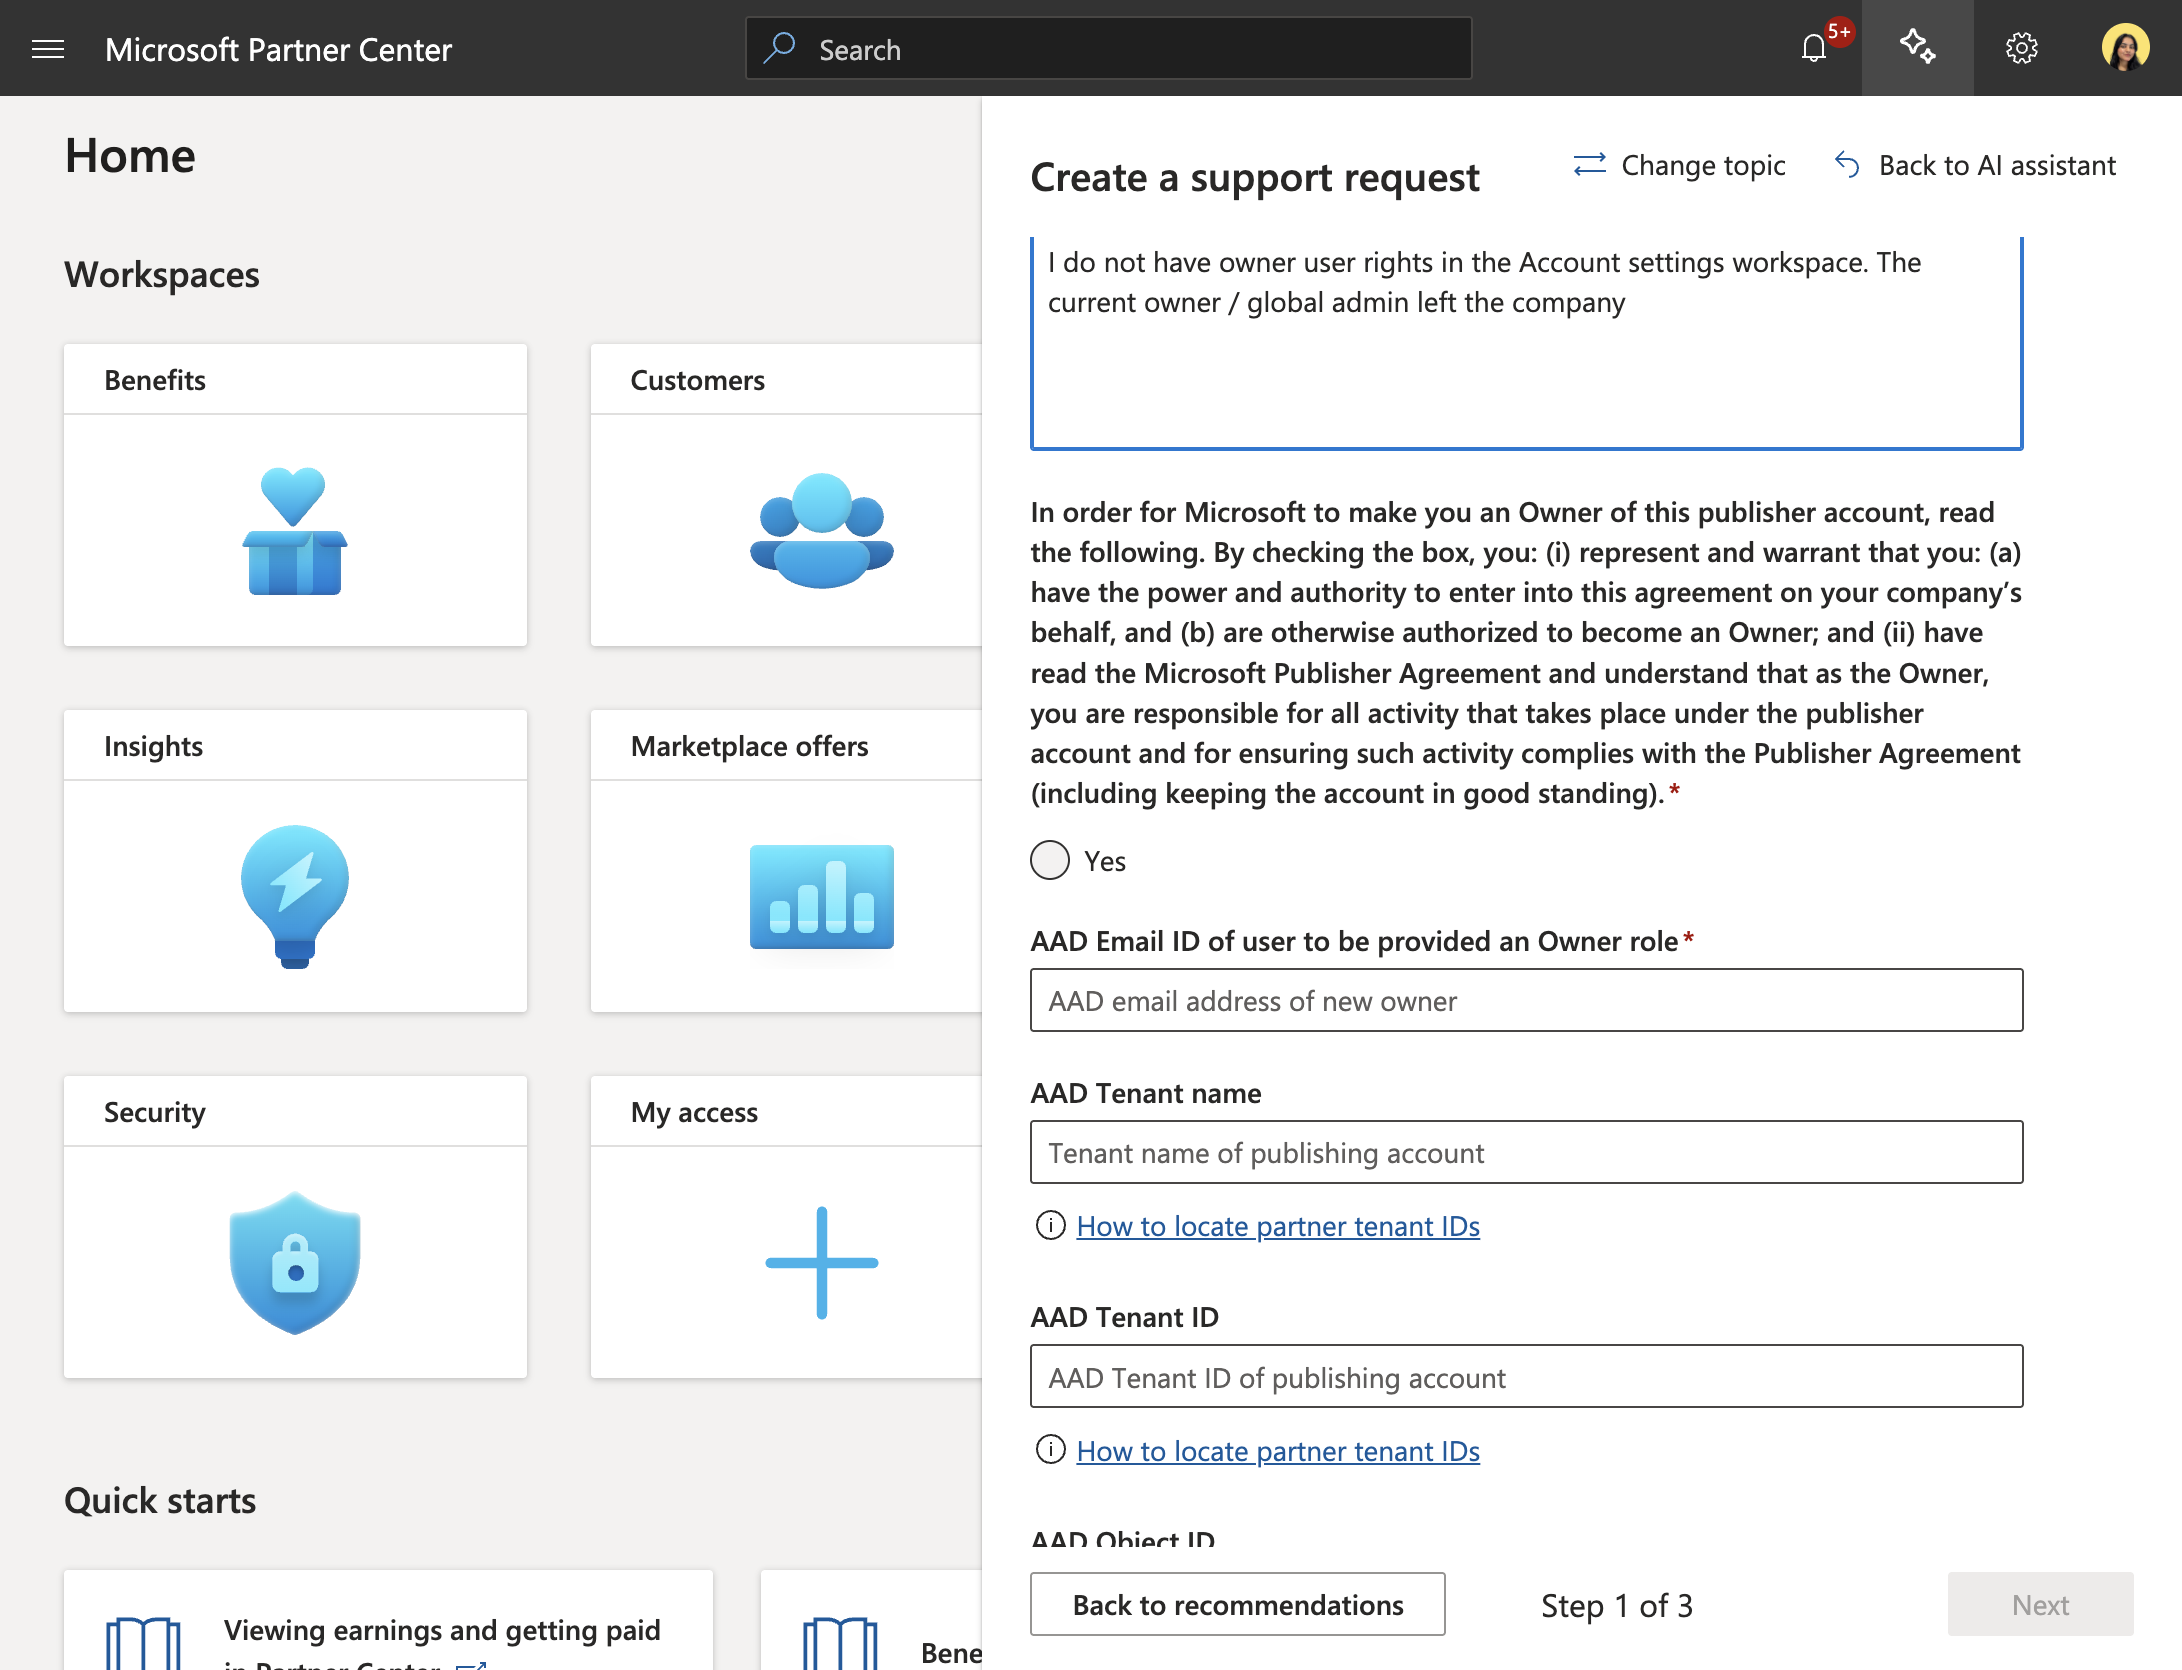
Task: Open the Customers workspace people icon
Action: pos(821,530)
